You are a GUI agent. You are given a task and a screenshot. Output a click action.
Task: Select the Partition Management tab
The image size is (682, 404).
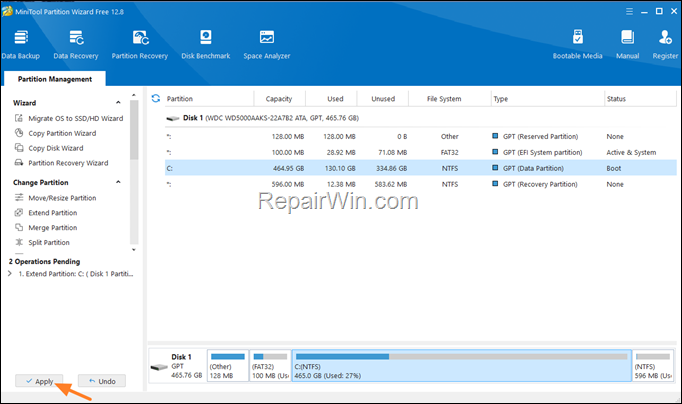pyautogui.click(x=55, y=79)
